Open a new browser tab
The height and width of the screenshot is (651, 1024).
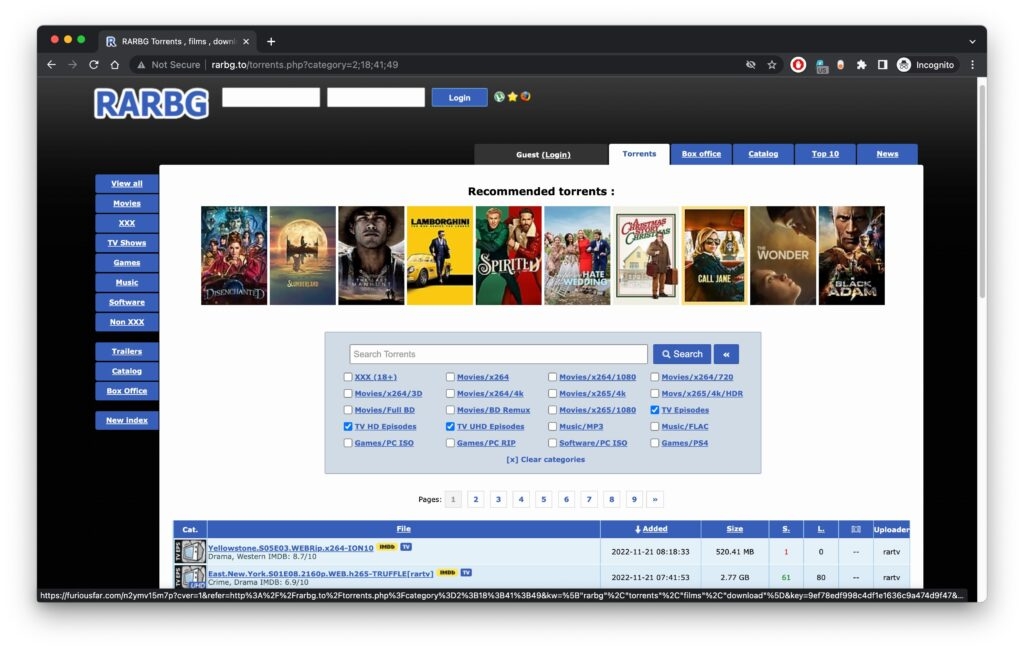tap(271, 41)
